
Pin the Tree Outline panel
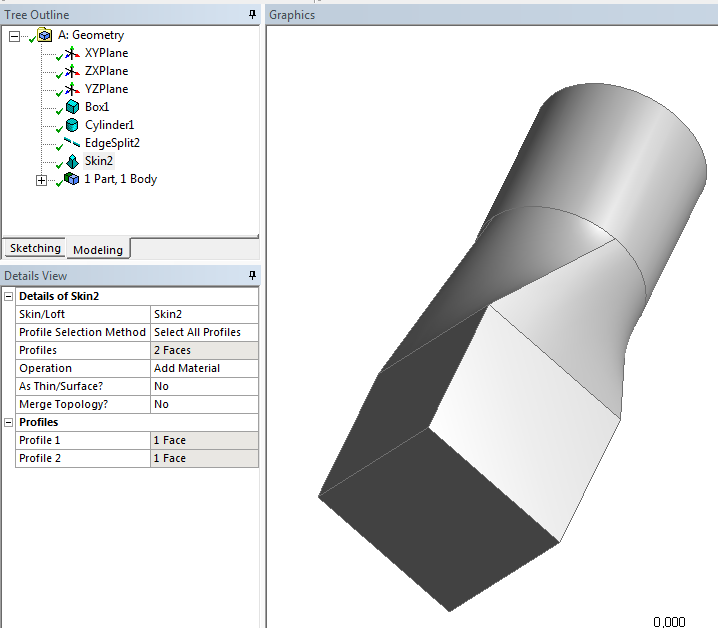click(x=252, y=15)
